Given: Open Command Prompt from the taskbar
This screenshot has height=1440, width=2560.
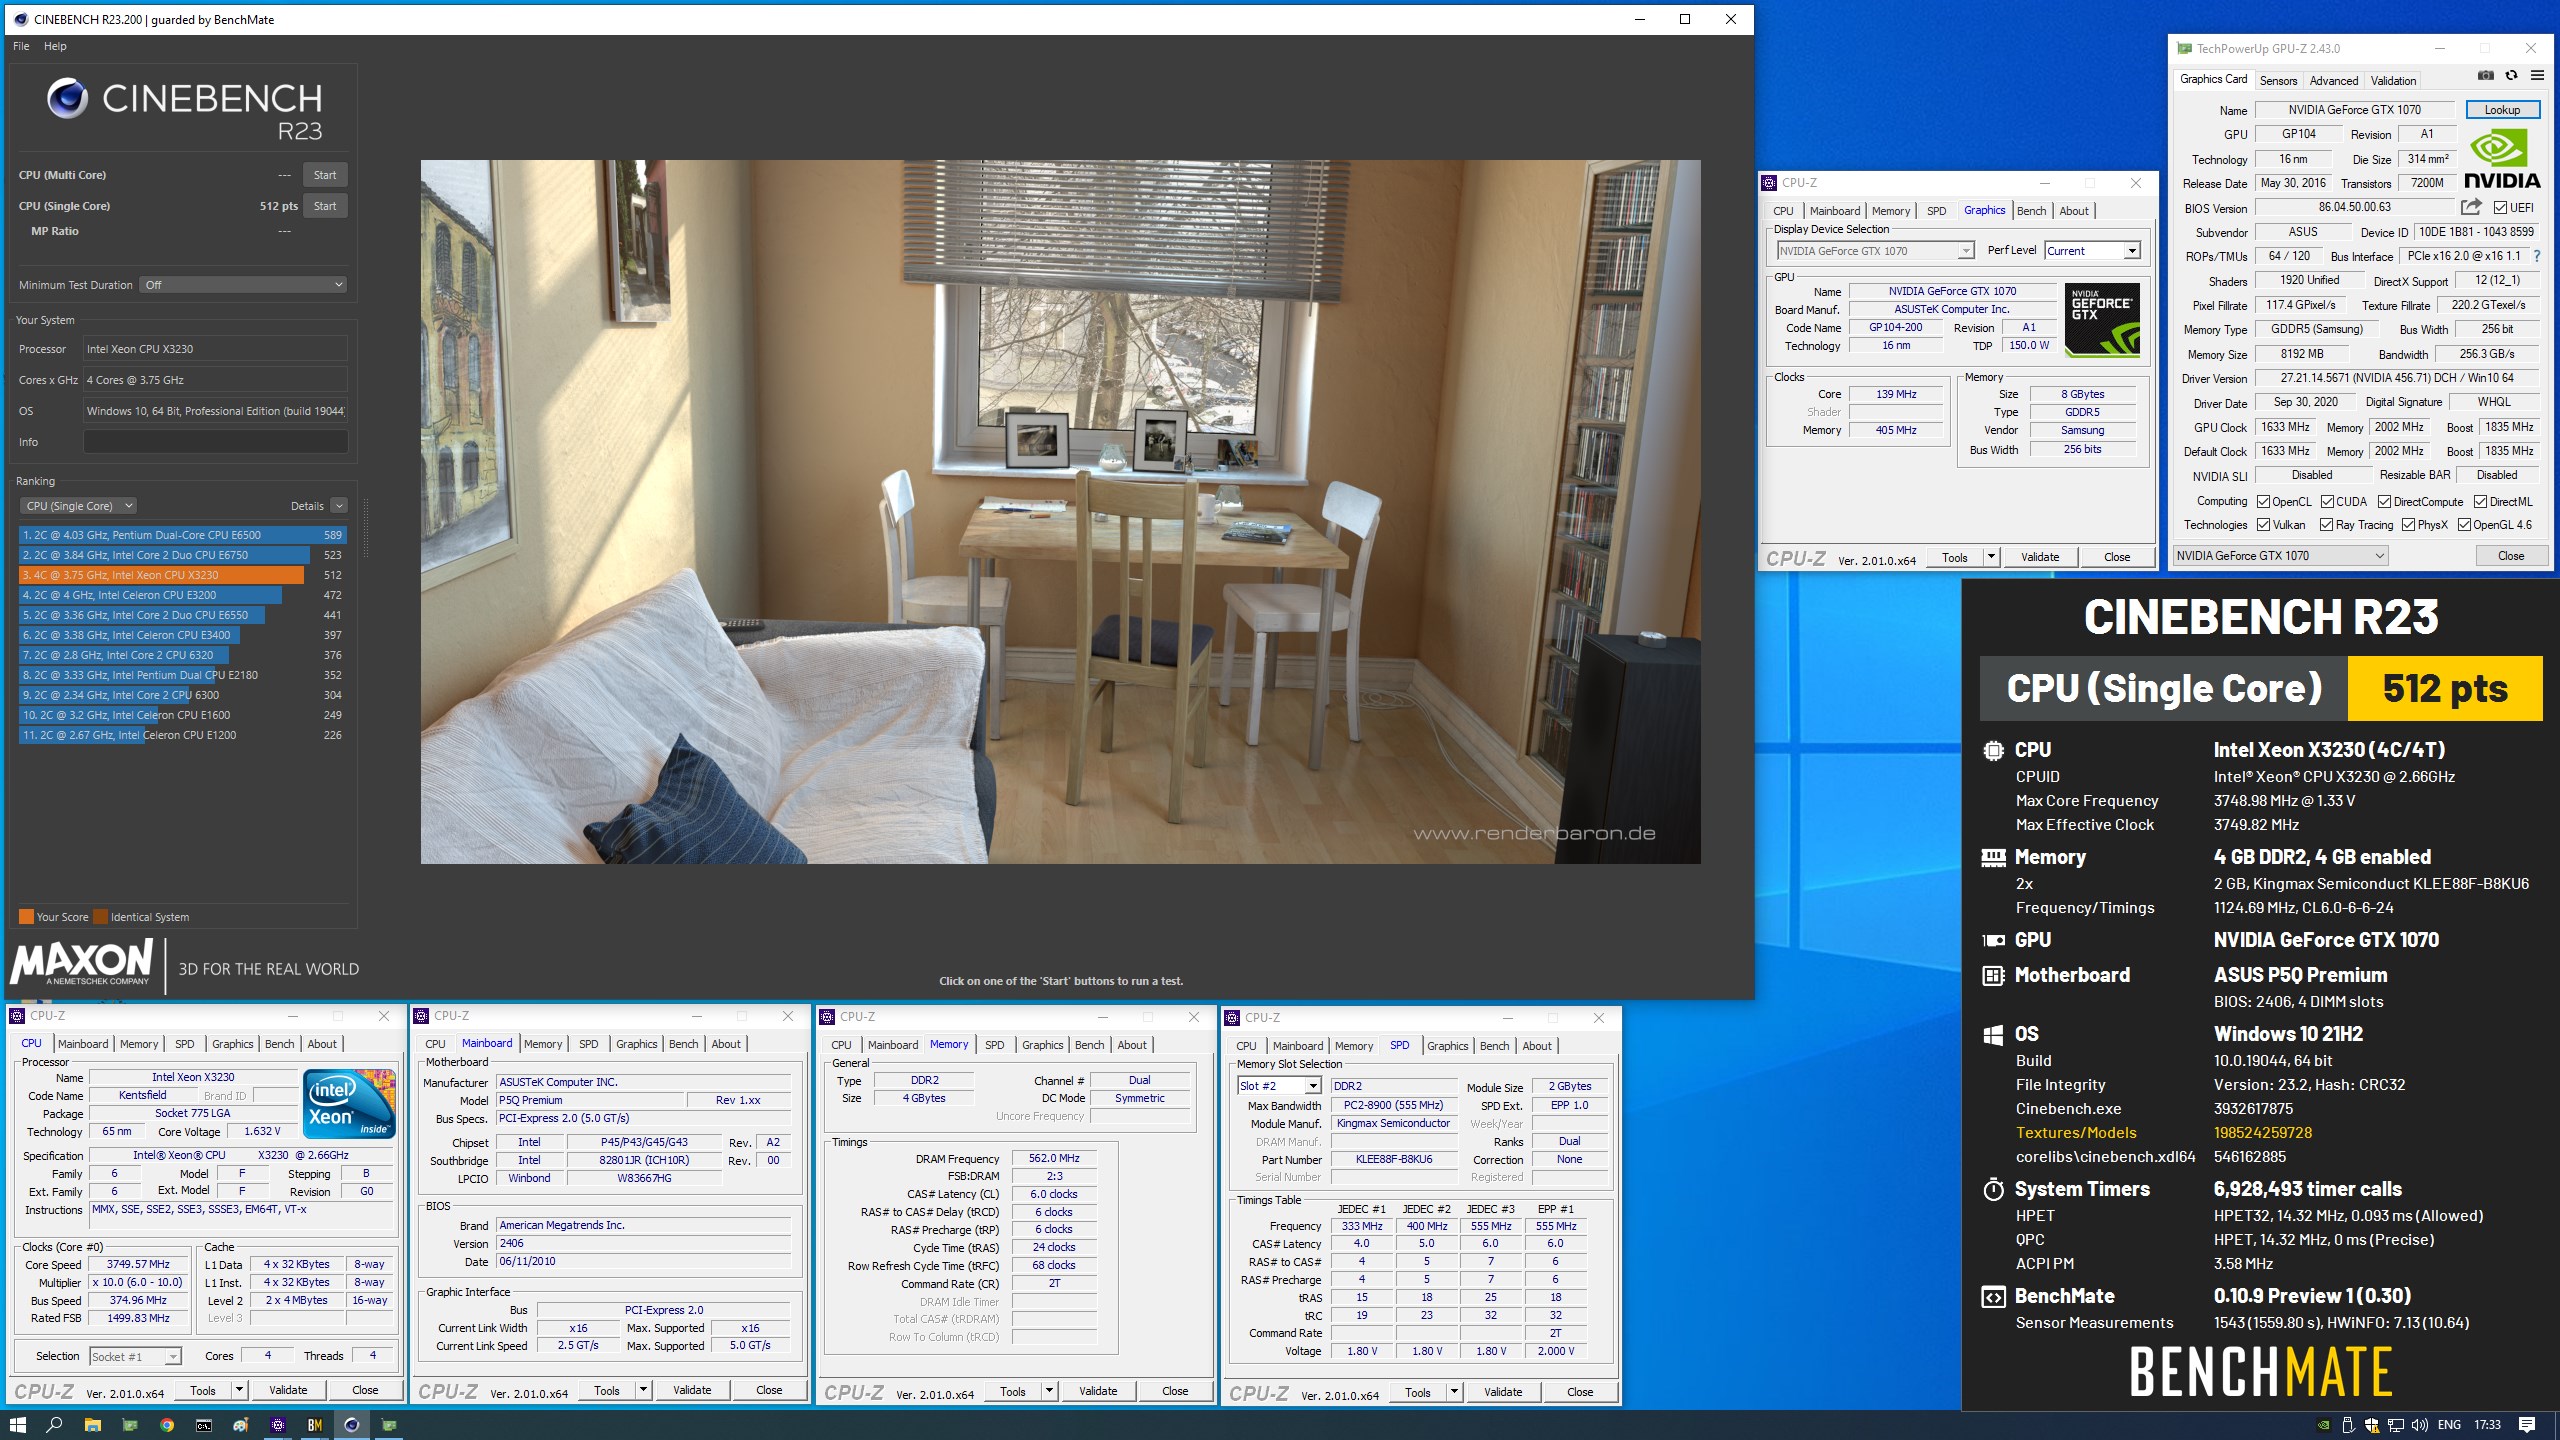Looking at the screenshot, I should [203, 1425].
